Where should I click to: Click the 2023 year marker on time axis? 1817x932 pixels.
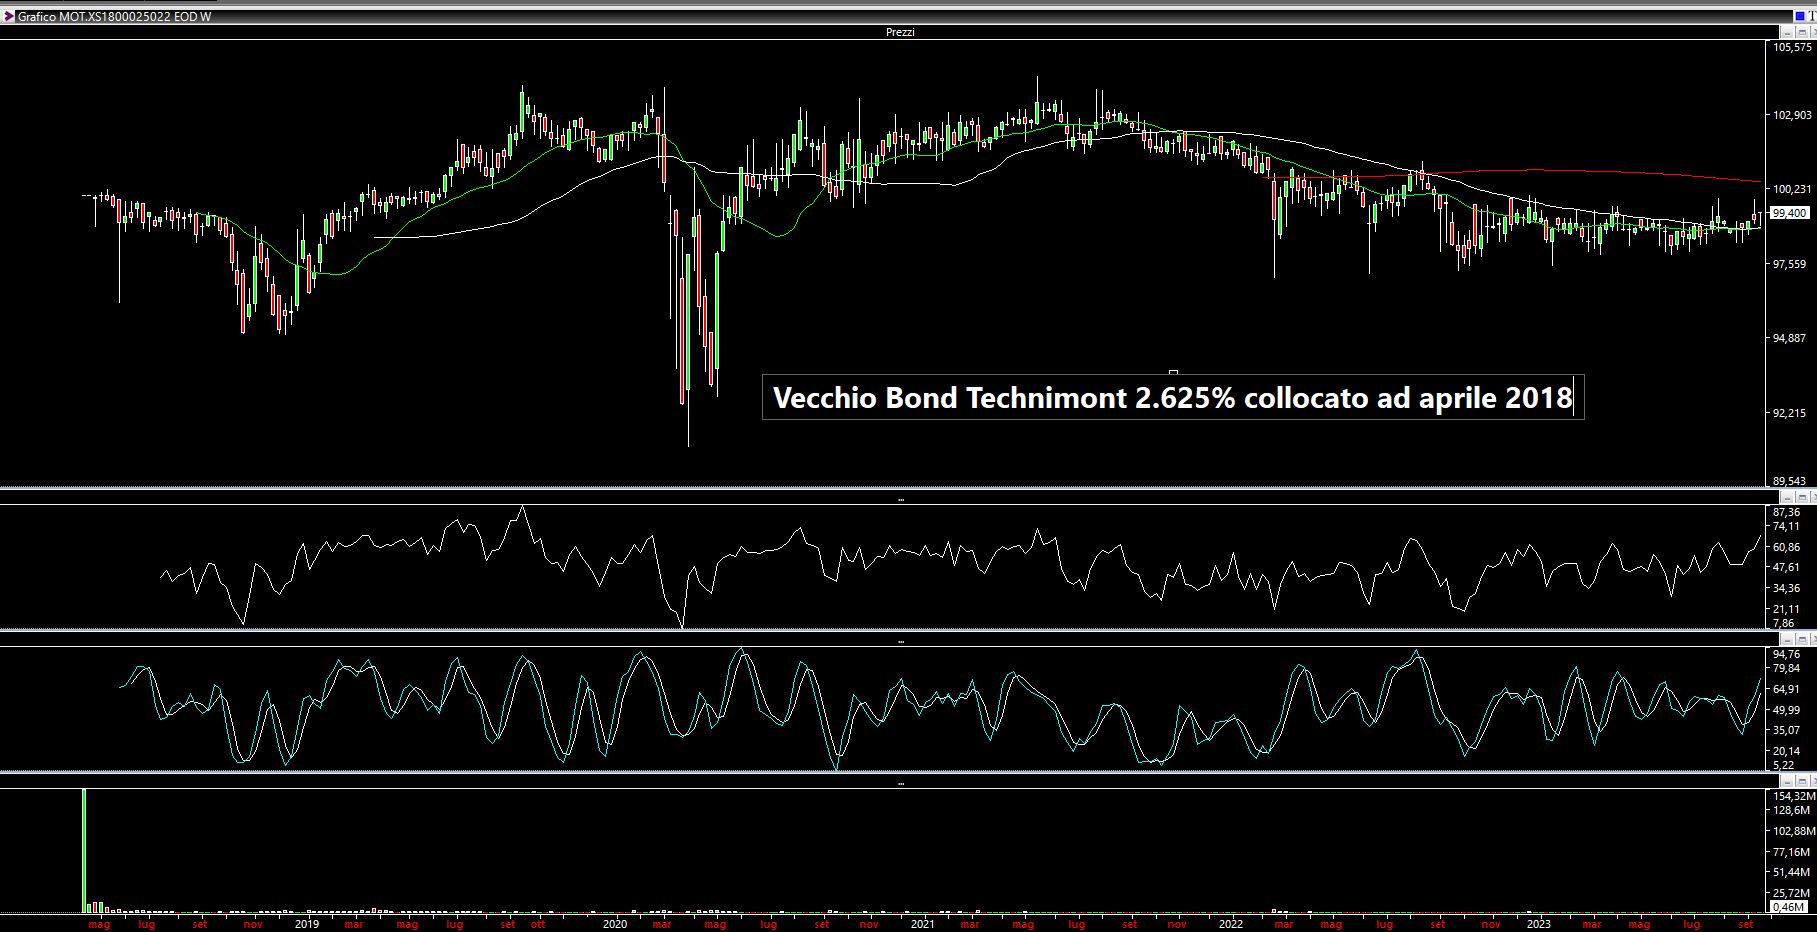(1538, 924)
